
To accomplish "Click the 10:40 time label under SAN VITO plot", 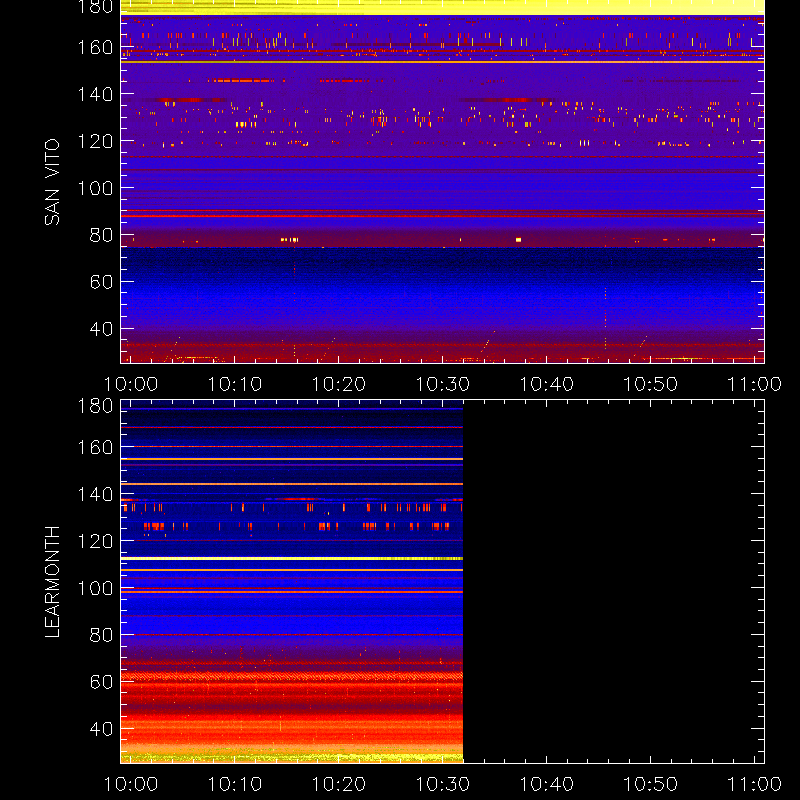I will point(546,384).
